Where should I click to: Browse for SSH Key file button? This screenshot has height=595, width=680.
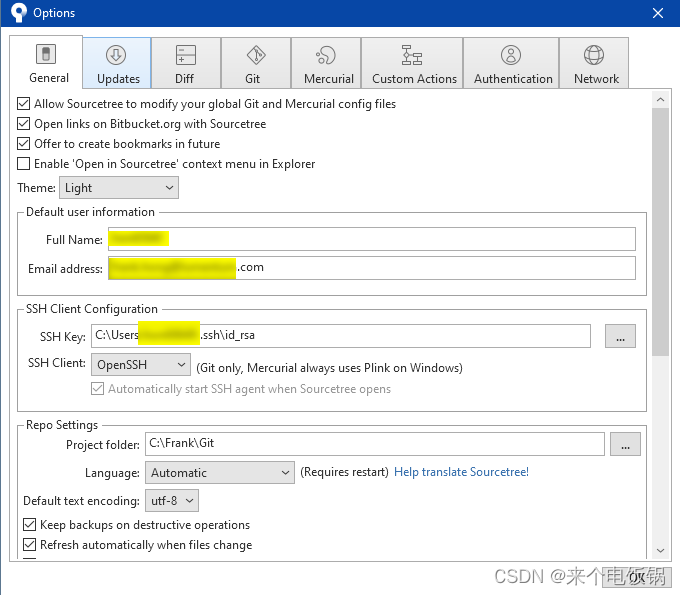(x=620, y=336)
